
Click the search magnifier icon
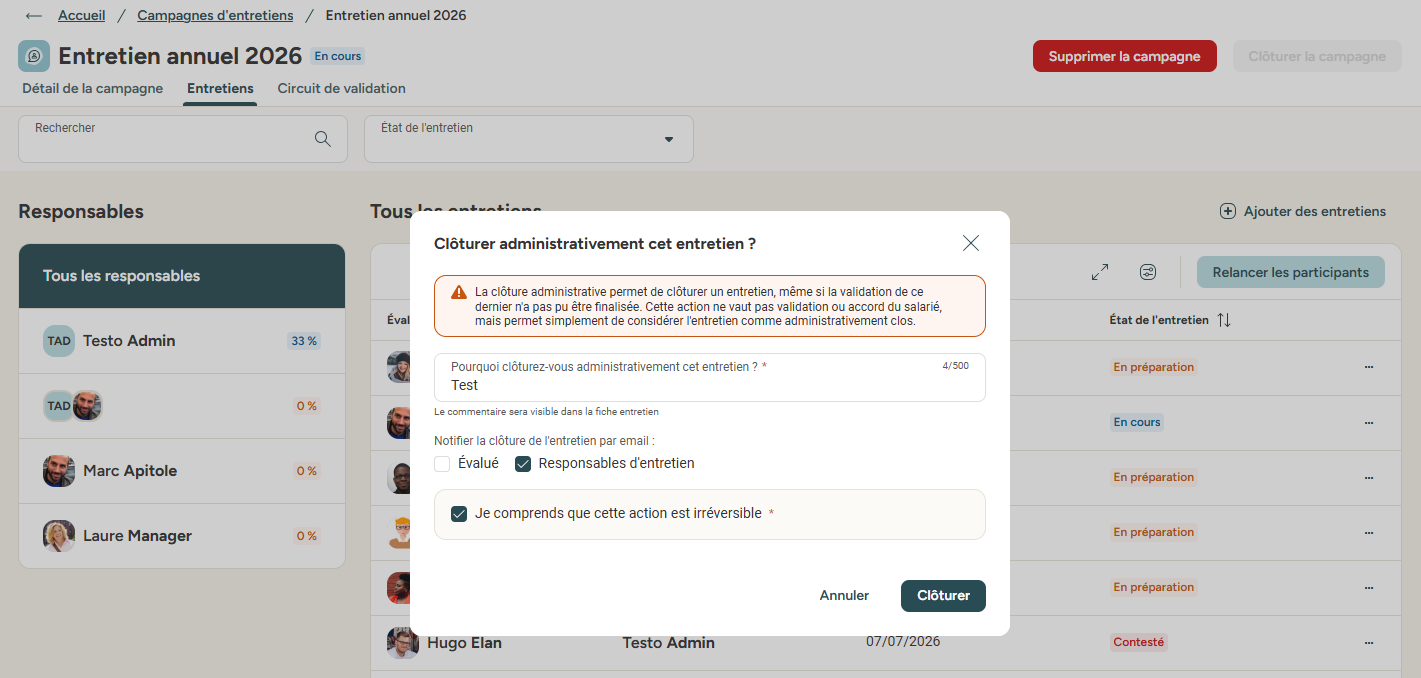click(x=323, y=139)
